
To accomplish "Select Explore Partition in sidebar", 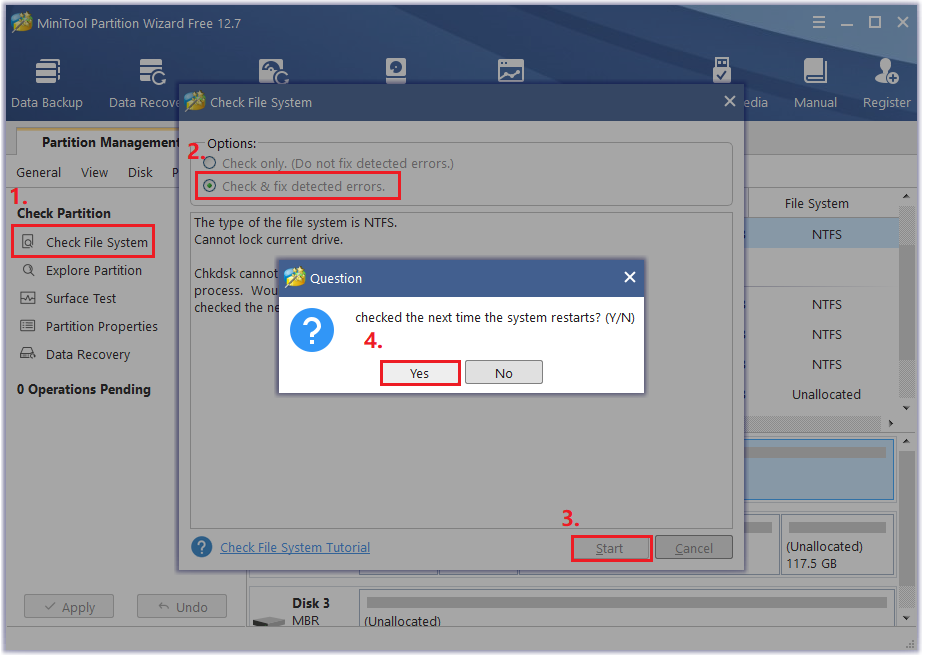I will pyautogui.click(x=82, y=270).
